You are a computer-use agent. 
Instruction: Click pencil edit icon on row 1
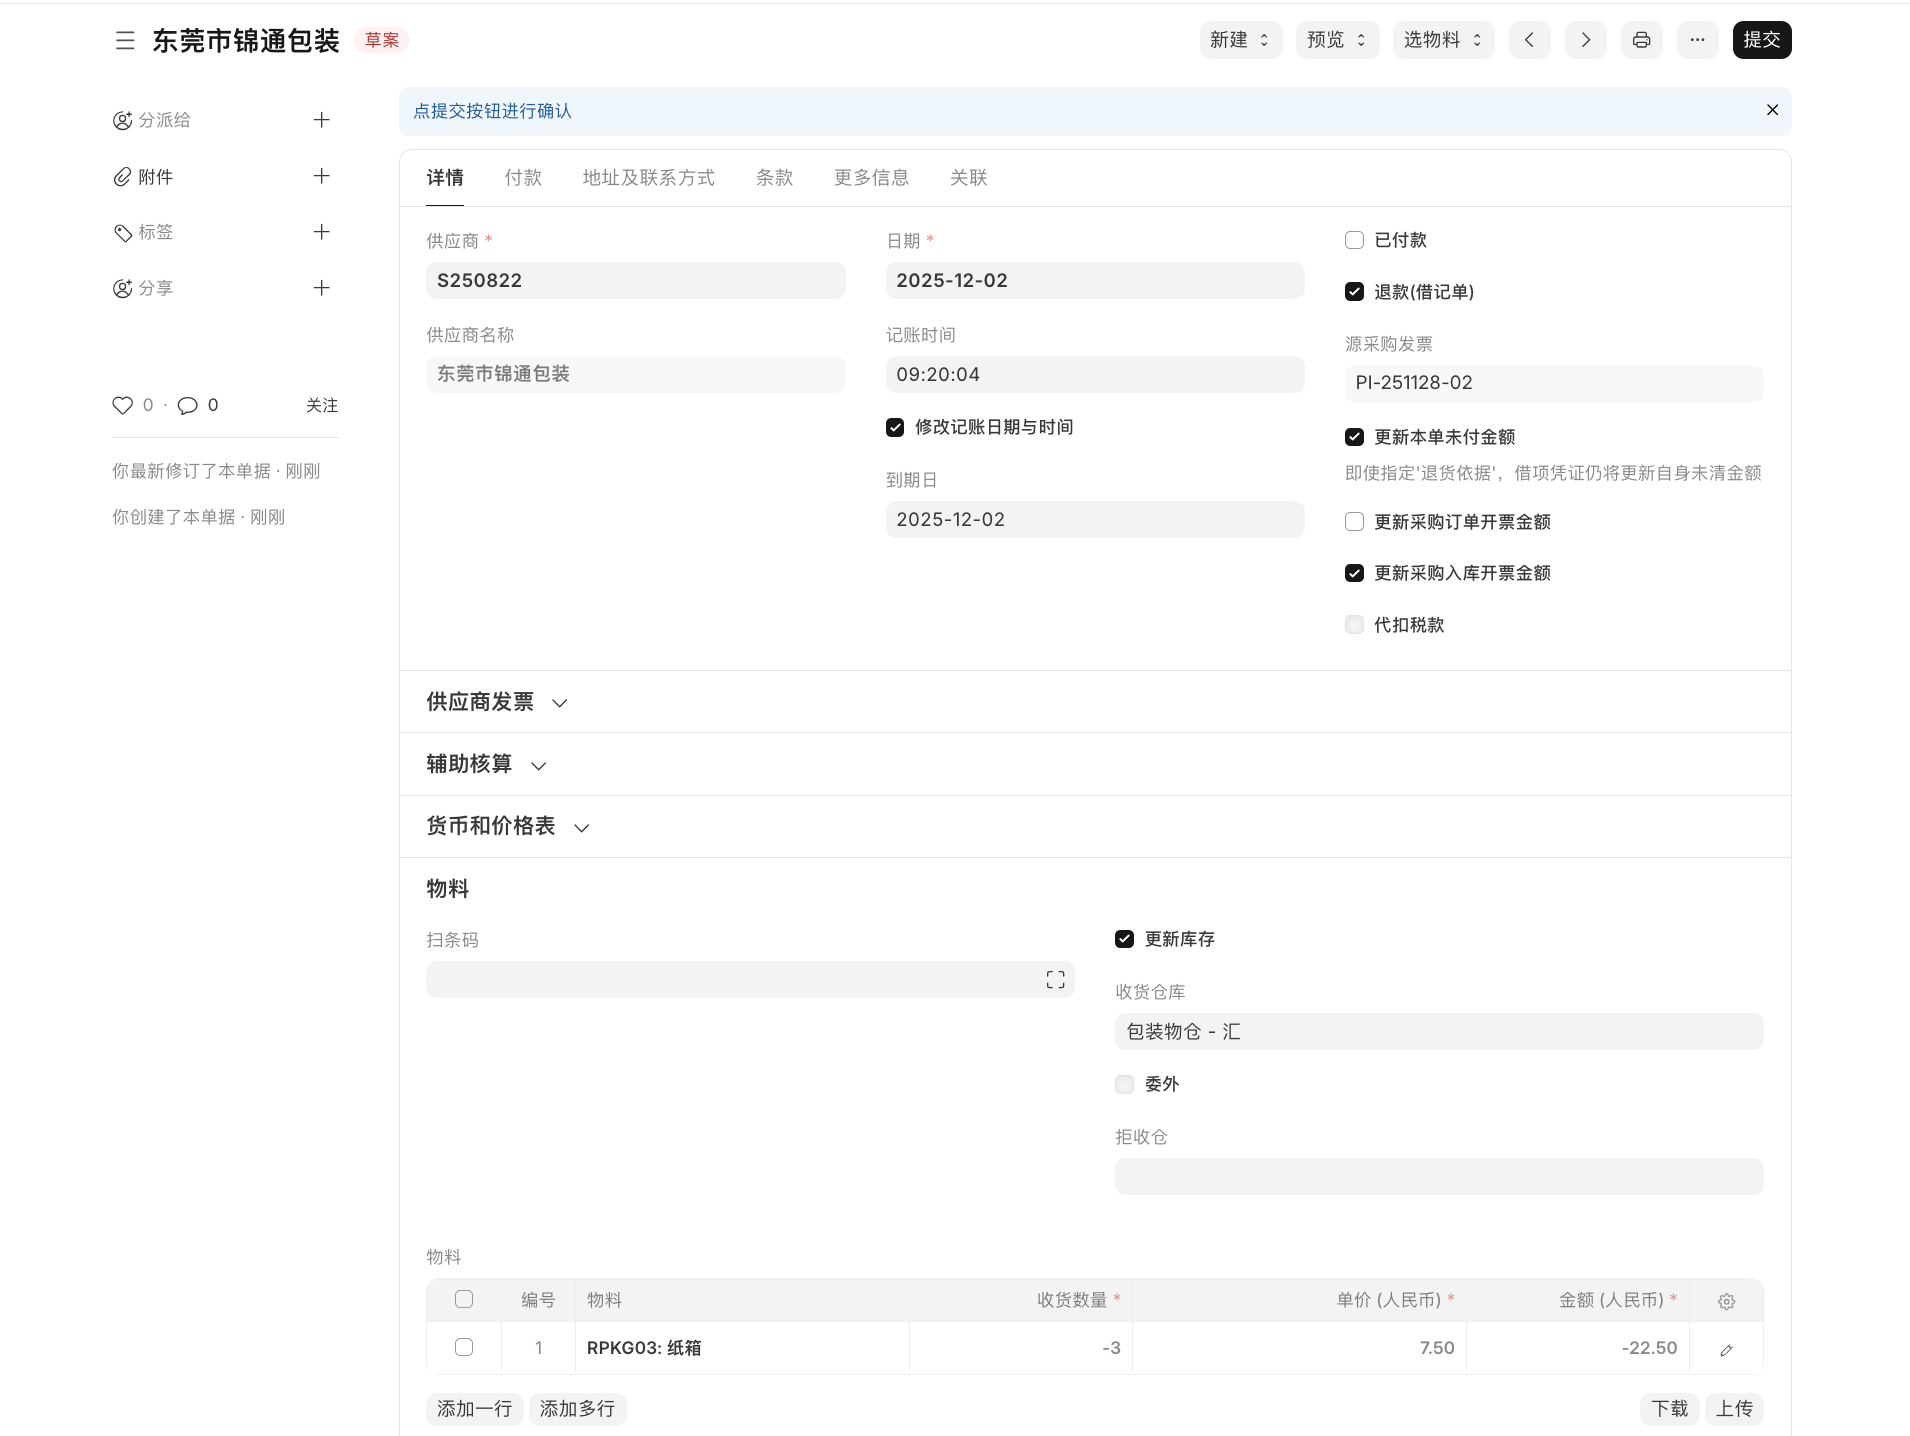click(1726, 1350)
